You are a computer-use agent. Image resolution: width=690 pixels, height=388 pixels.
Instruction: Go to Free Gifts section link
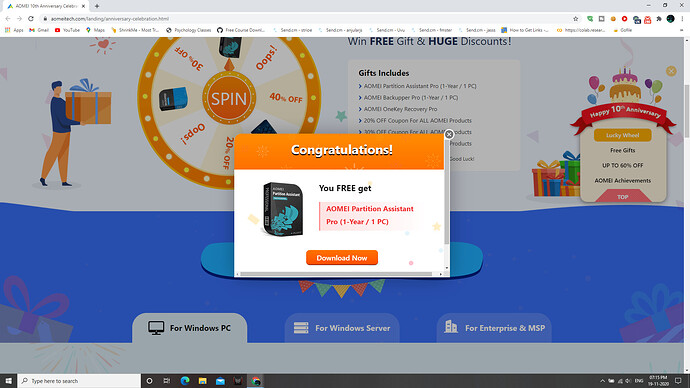622,150
